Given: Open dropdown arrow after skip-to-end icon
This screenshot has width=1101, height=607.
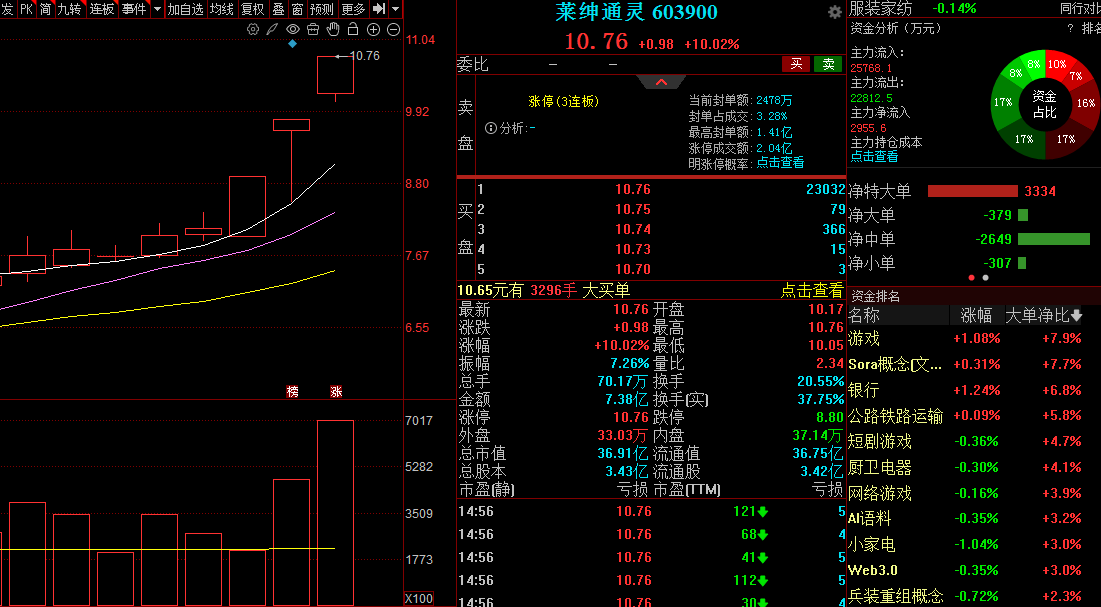Looking at the screenshot, I should pos(395,9).
